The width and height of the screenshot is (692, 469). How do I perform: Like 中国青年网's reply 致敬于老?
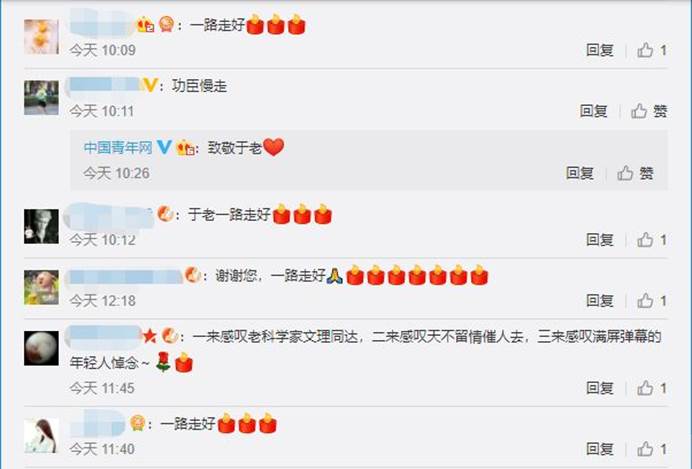[x=625, y=173]
